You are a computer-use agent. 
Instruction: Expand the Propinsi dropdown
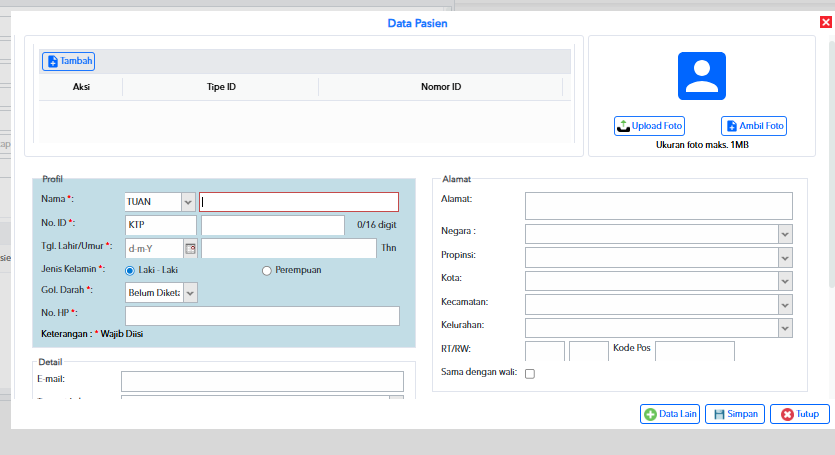(785, 258)
